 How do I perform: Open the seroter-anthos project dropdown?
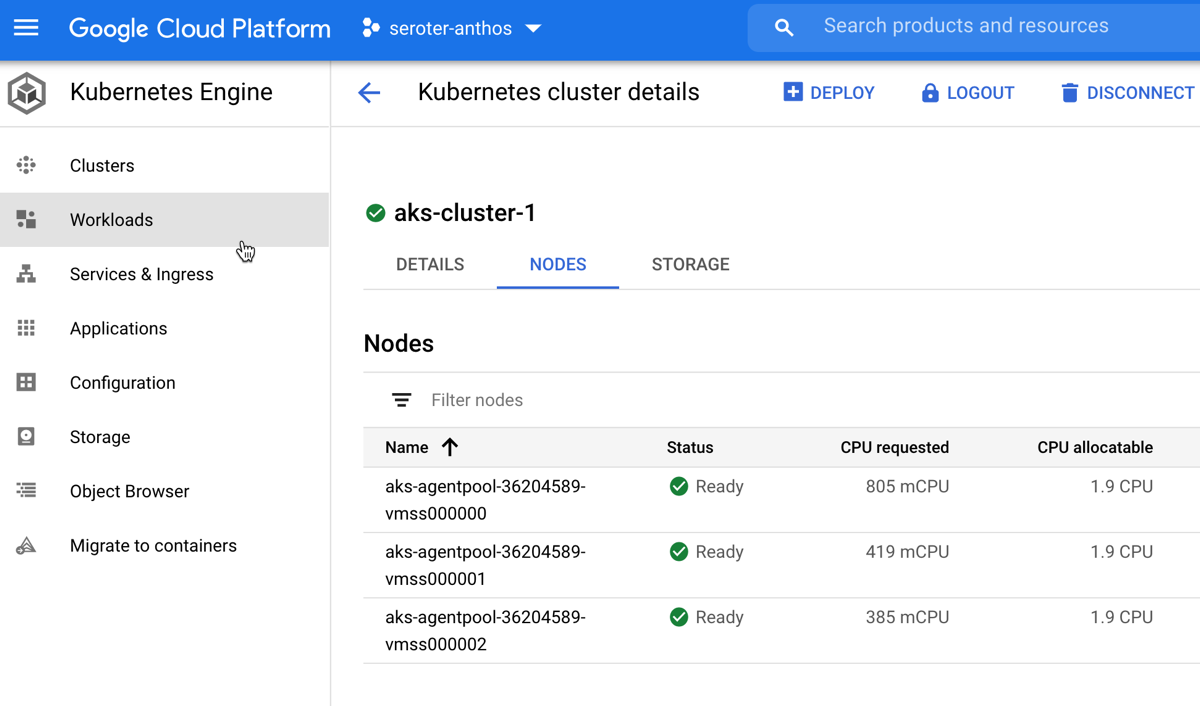[x=452, y=28]
